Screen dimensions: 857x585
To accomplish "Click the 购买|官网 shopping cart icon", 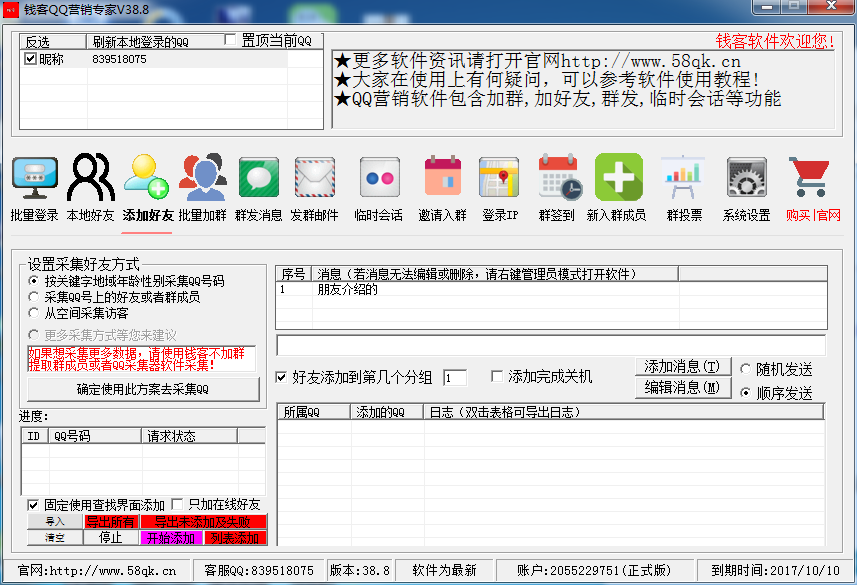I will (809, 177).
